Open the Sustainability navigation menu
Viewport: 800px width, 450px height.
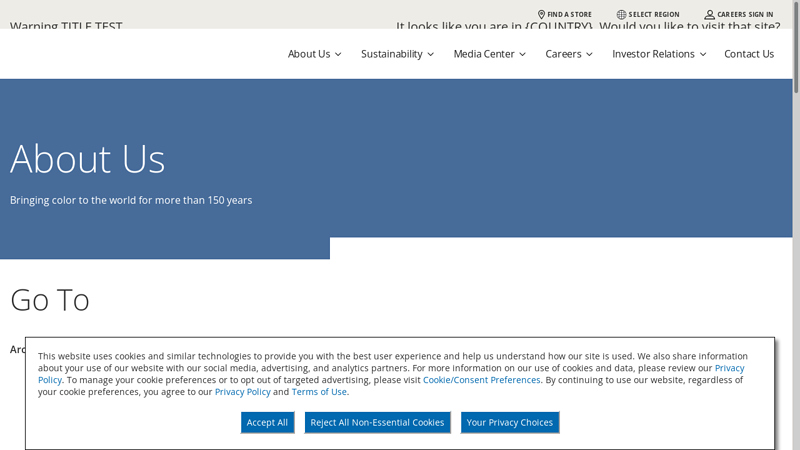(391, 54)
